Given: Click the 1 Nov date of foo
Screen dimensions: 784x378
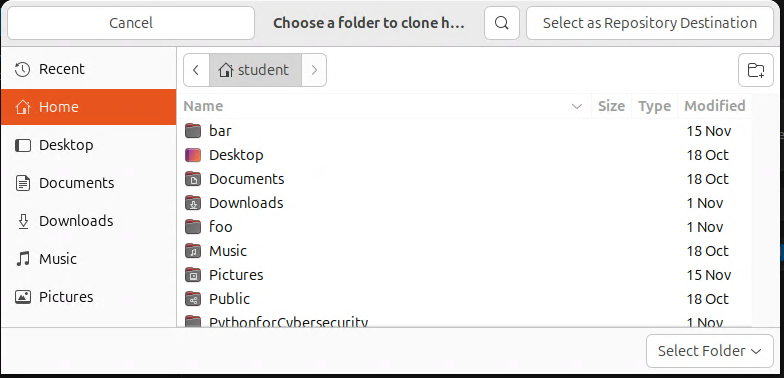Looking at the screenshot, I should [x=705, y=227].
